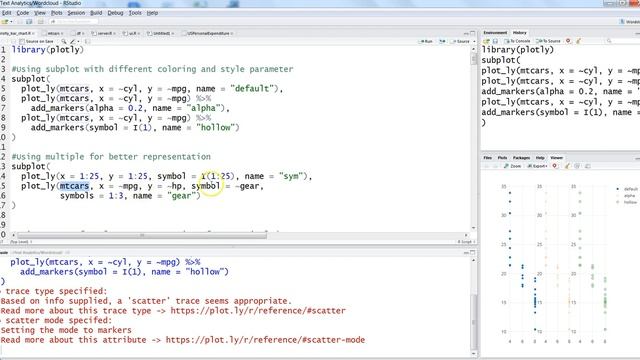This screenshot has height=360, width=640.
Task: Switch to the server.R editor tab
Action: (x=104, y=33)
